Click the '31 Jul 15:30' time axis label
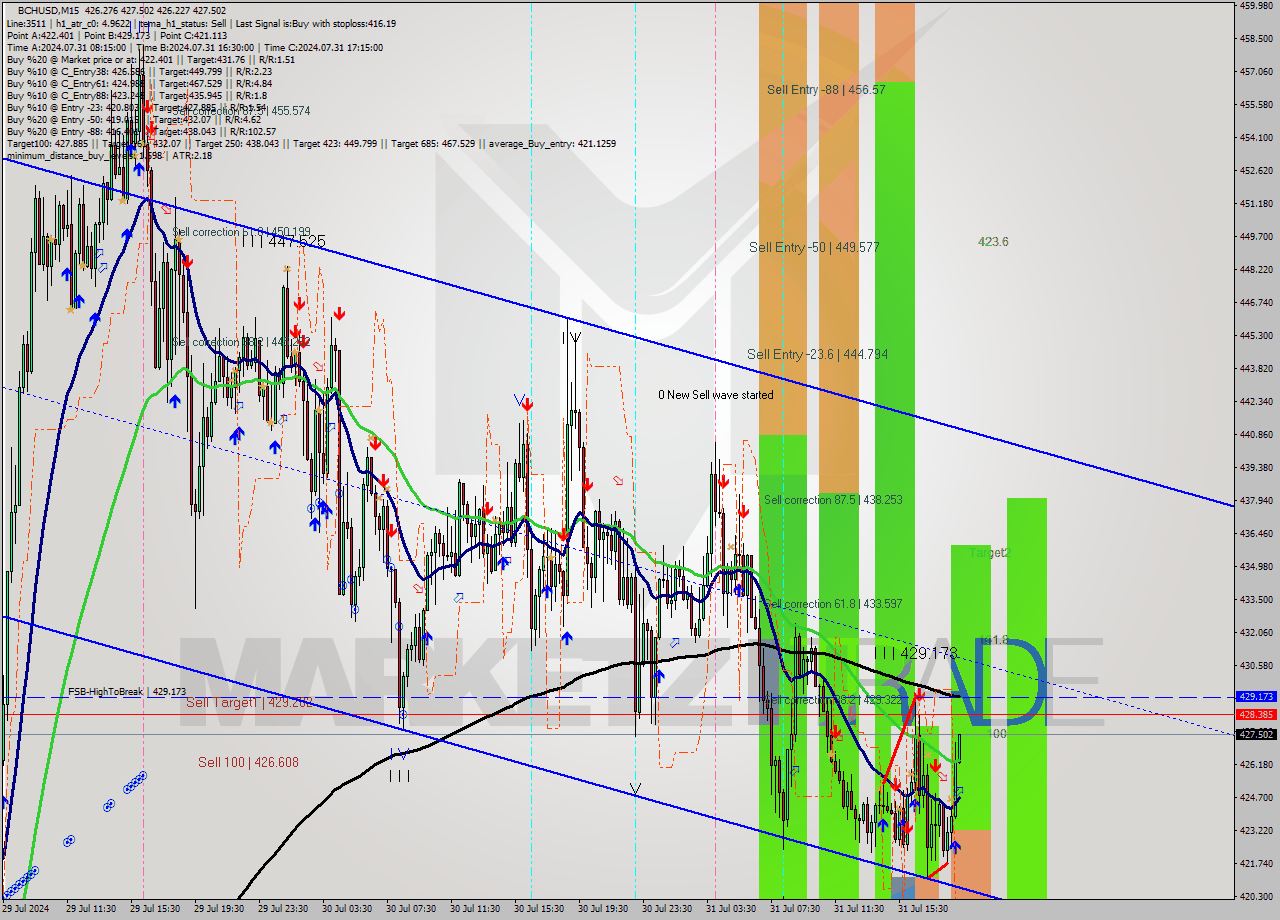The image size is (1280, 920). point(922,909)
